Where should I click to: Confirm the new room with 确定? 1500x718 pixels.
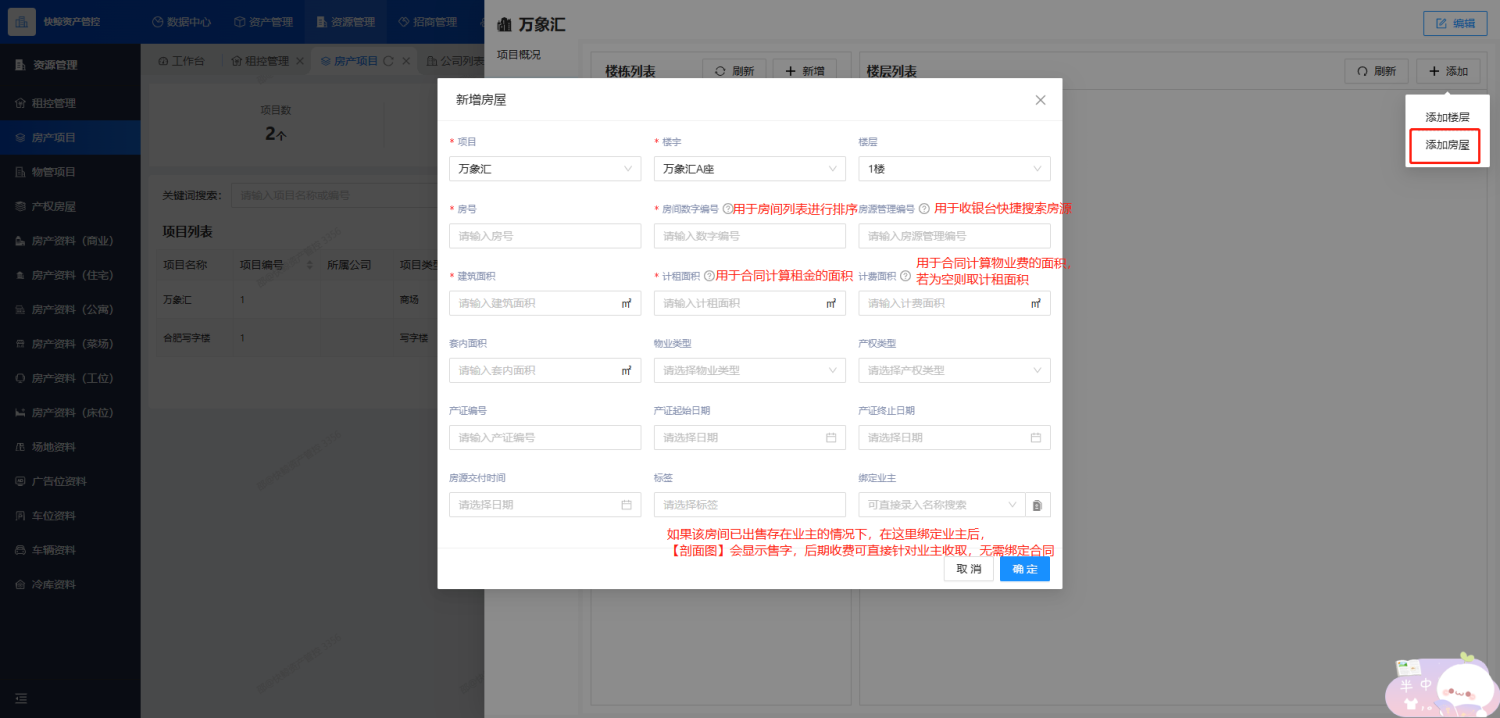(x=1025, y=569)
